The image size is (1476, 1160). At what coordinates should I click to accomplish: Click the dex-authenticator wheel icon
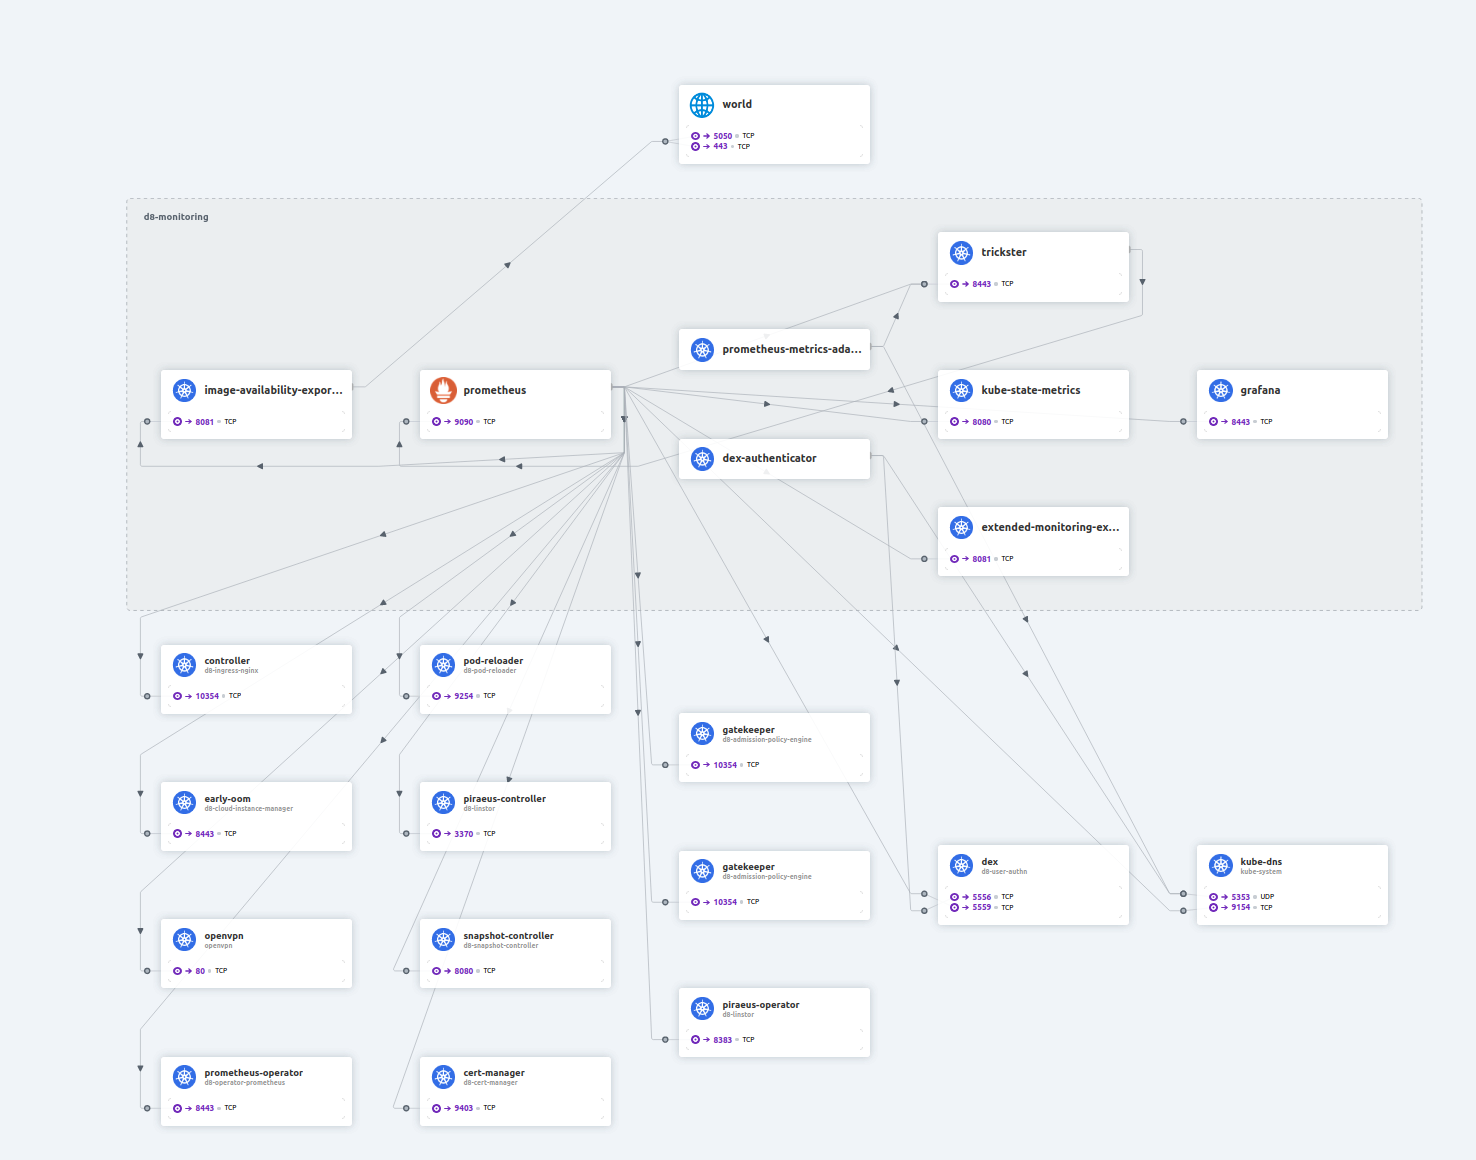[702, 459]
